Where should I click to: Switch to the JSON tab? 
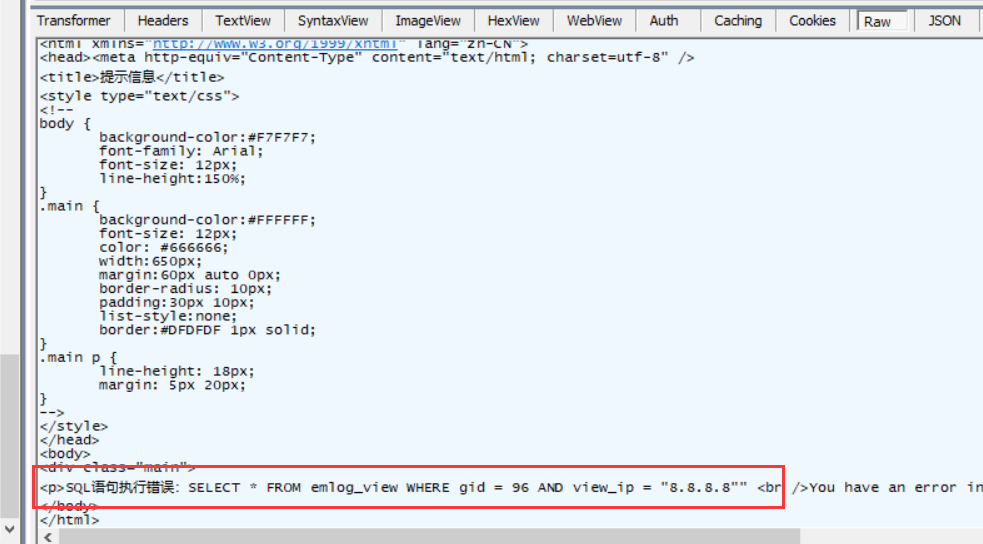pos(944,20)
